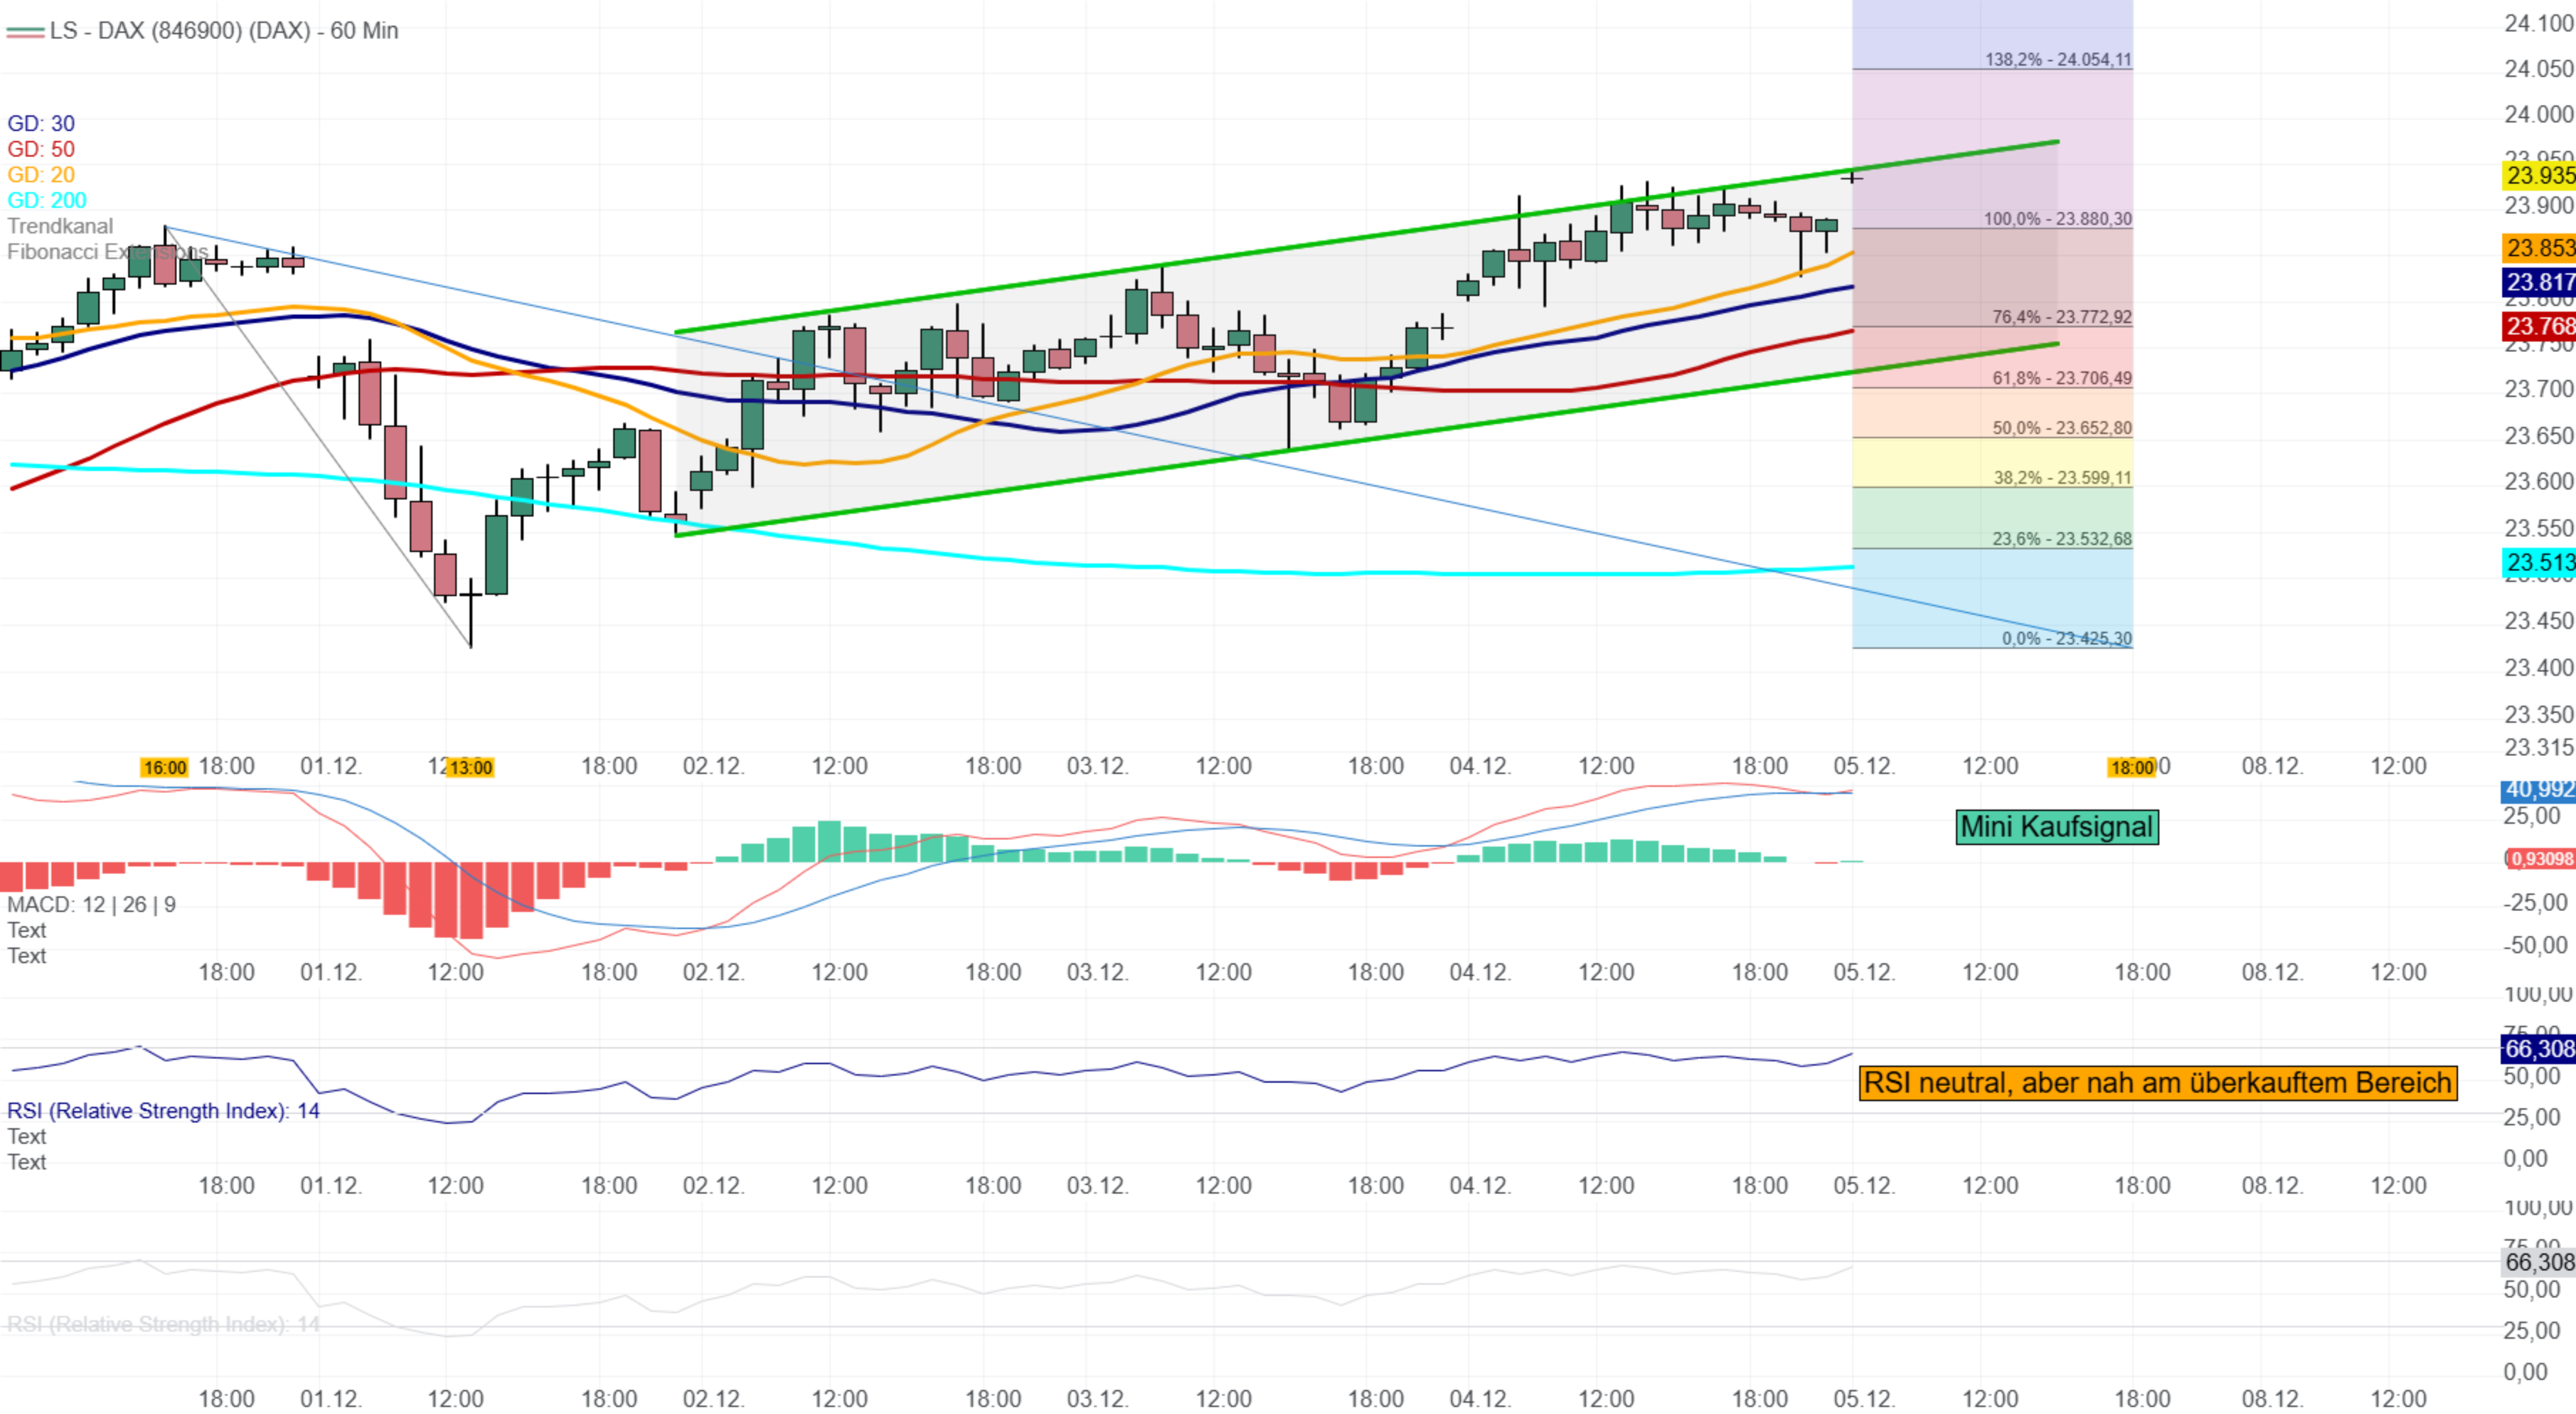This screenshot has height=1414, width=2576.
Task: Click the RSI (Relative Strength Index): 14 label
Action: pyautogui.click(x=163, y=1111)
